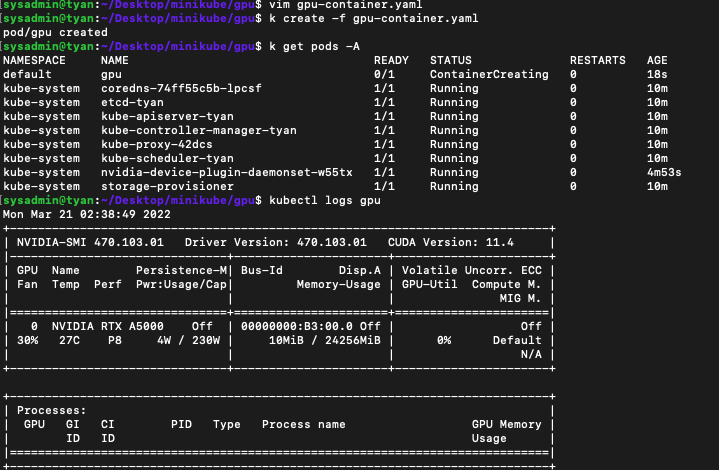Click the 'k get pods -A' command
The width and height of the screenshot is (719, 470).
(314, 46)
